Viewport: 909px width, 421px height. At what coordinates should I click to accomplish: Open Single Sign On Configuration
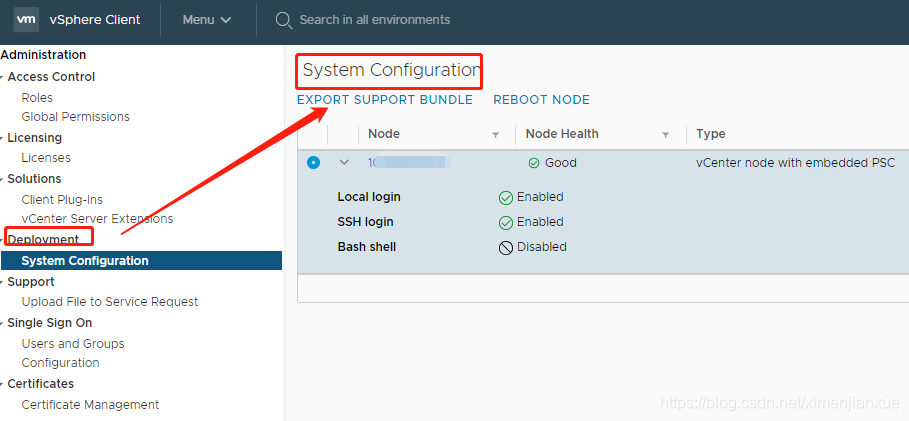[60, 362]
